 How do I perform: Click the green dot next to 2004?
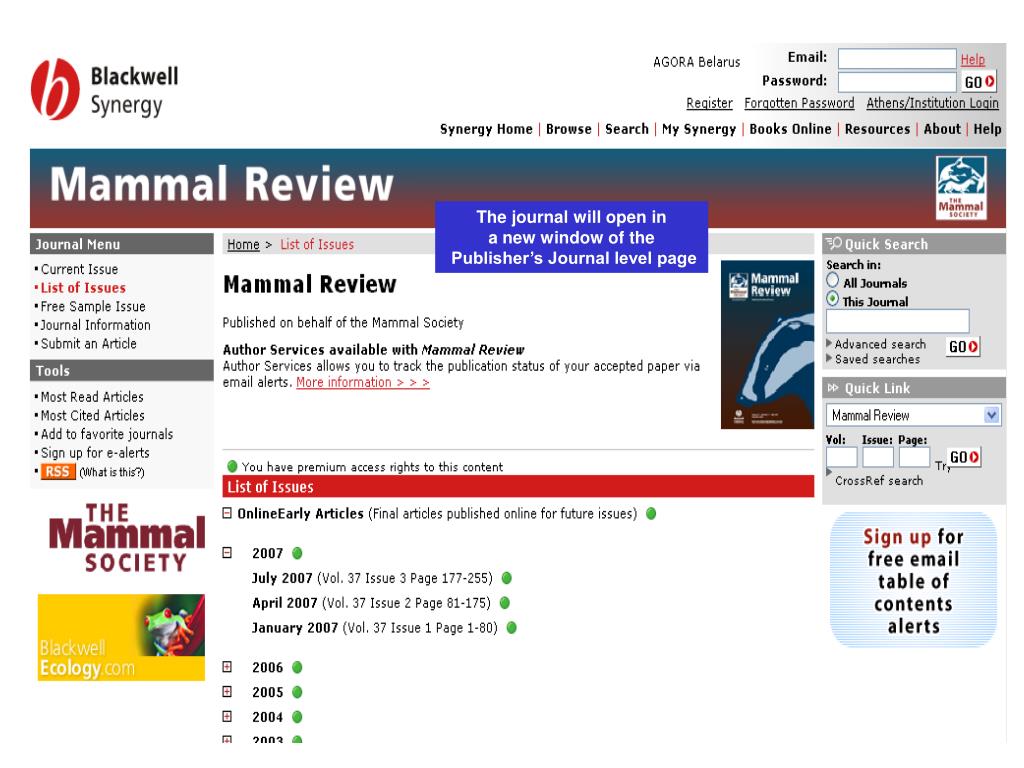[297, 717]
